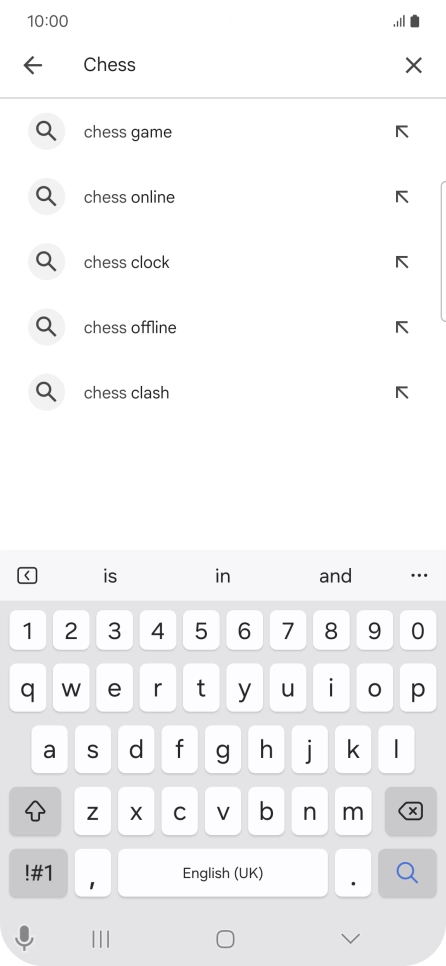Viewport: 446px width, 966px height.
Task: Expand more keyboard suggestions with three dots
Action: 419,575
